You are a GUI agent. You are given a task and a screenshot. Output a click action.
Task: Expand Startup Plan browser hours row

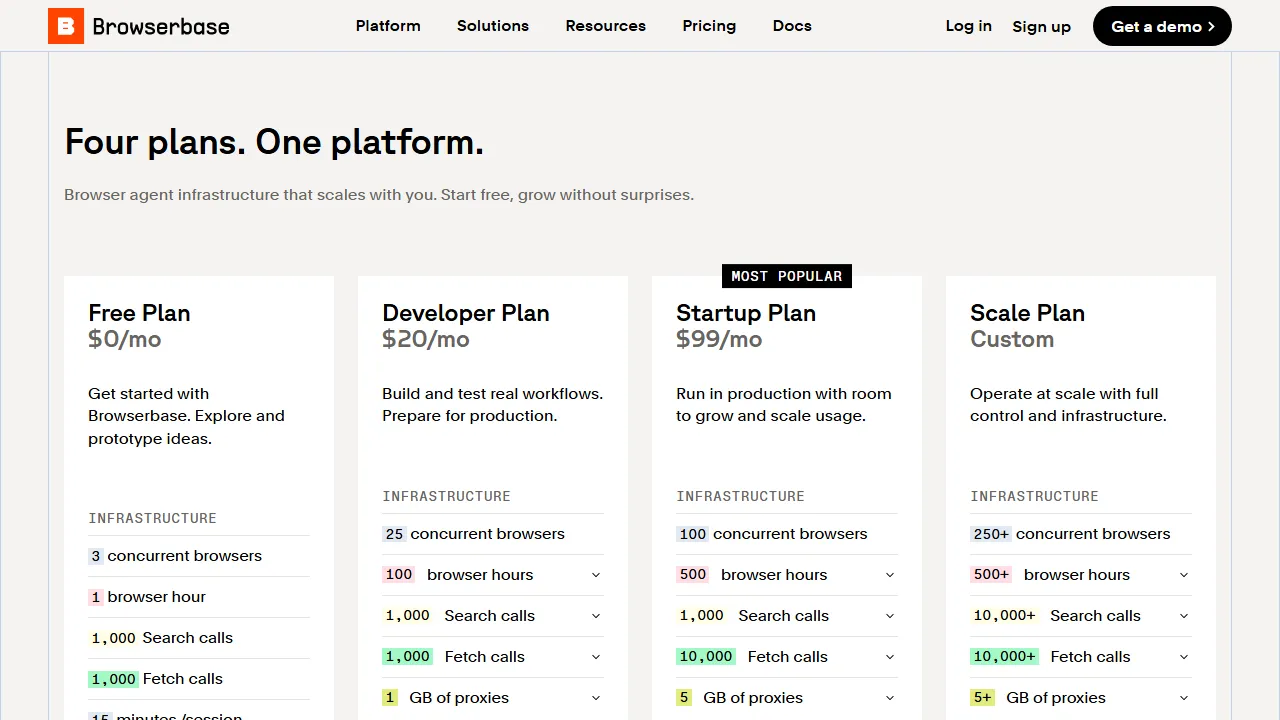point(787,575)
